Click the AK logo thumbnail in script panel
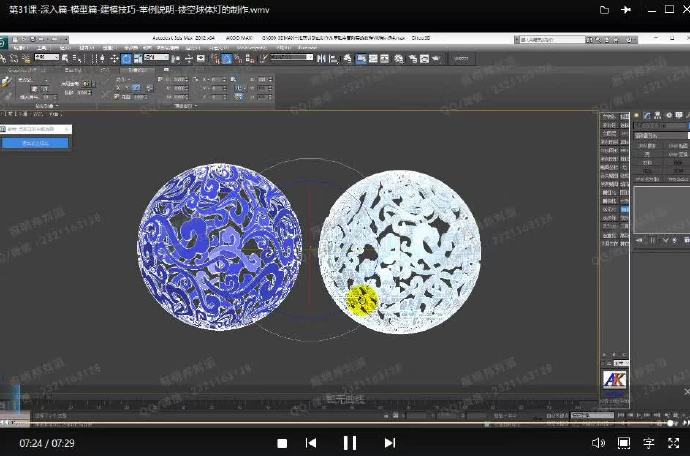This screenshot has width=690, height=456. point(614,379)
